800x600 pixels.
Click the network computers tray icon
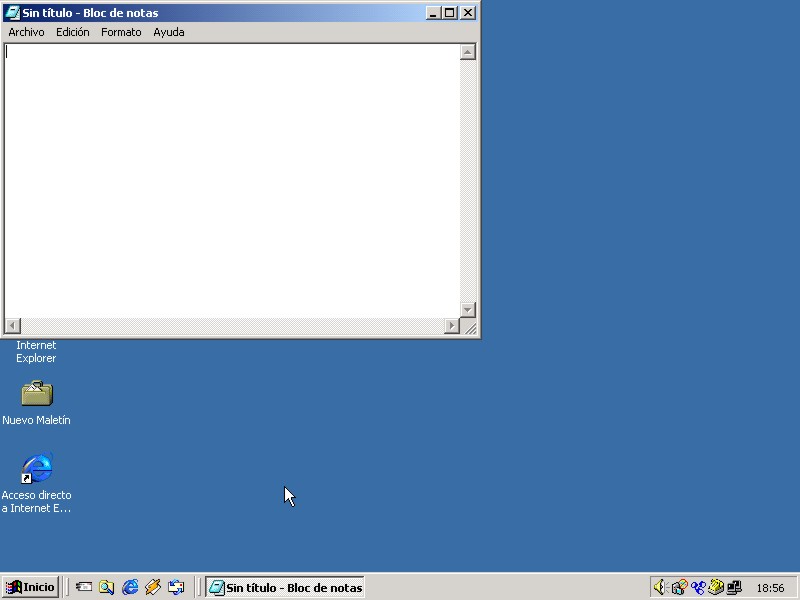(x=734, y=587)
